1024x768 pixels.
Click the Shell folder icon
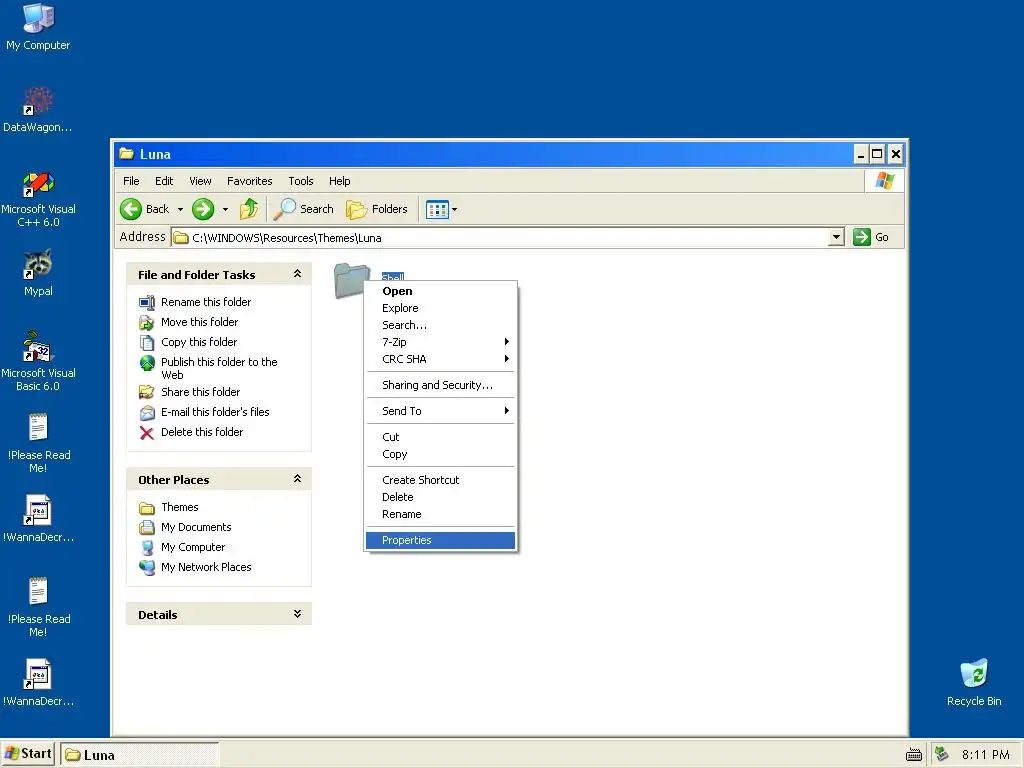coord(351,280)
